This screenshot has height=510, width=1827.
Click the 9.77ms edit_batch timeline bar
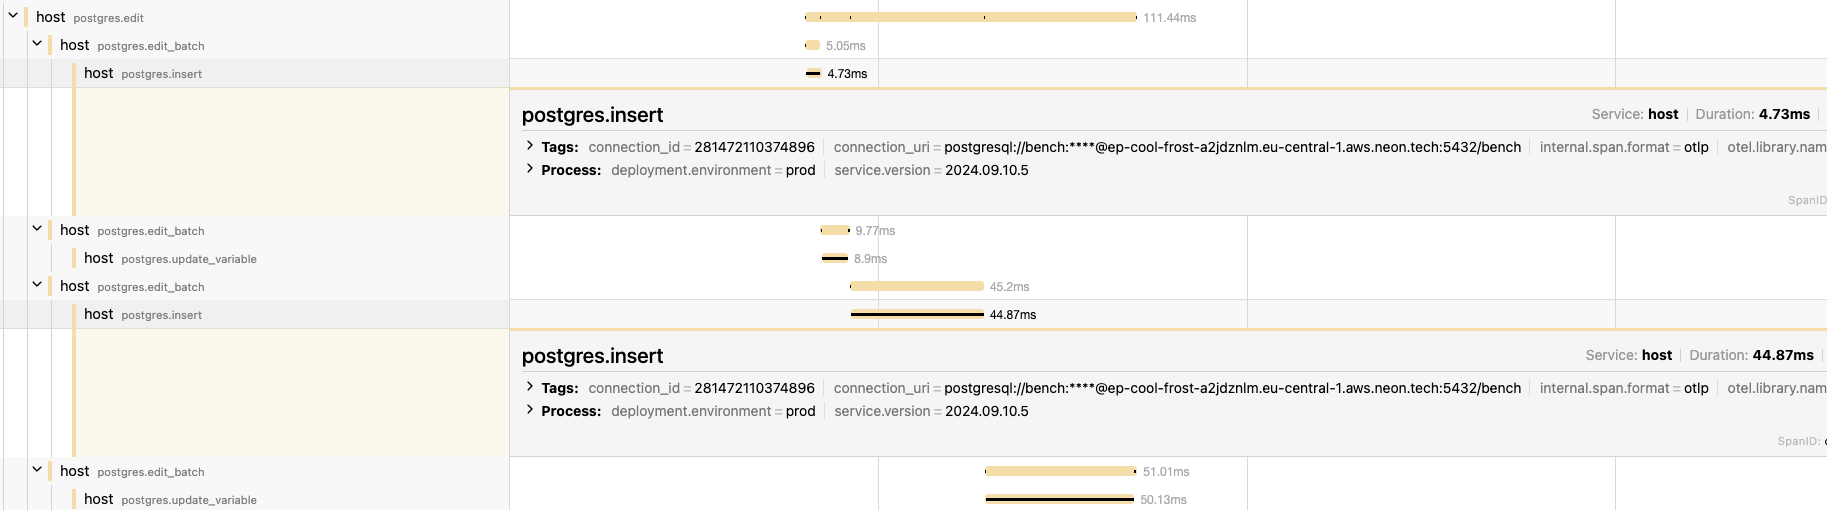[x=835, y=231]
